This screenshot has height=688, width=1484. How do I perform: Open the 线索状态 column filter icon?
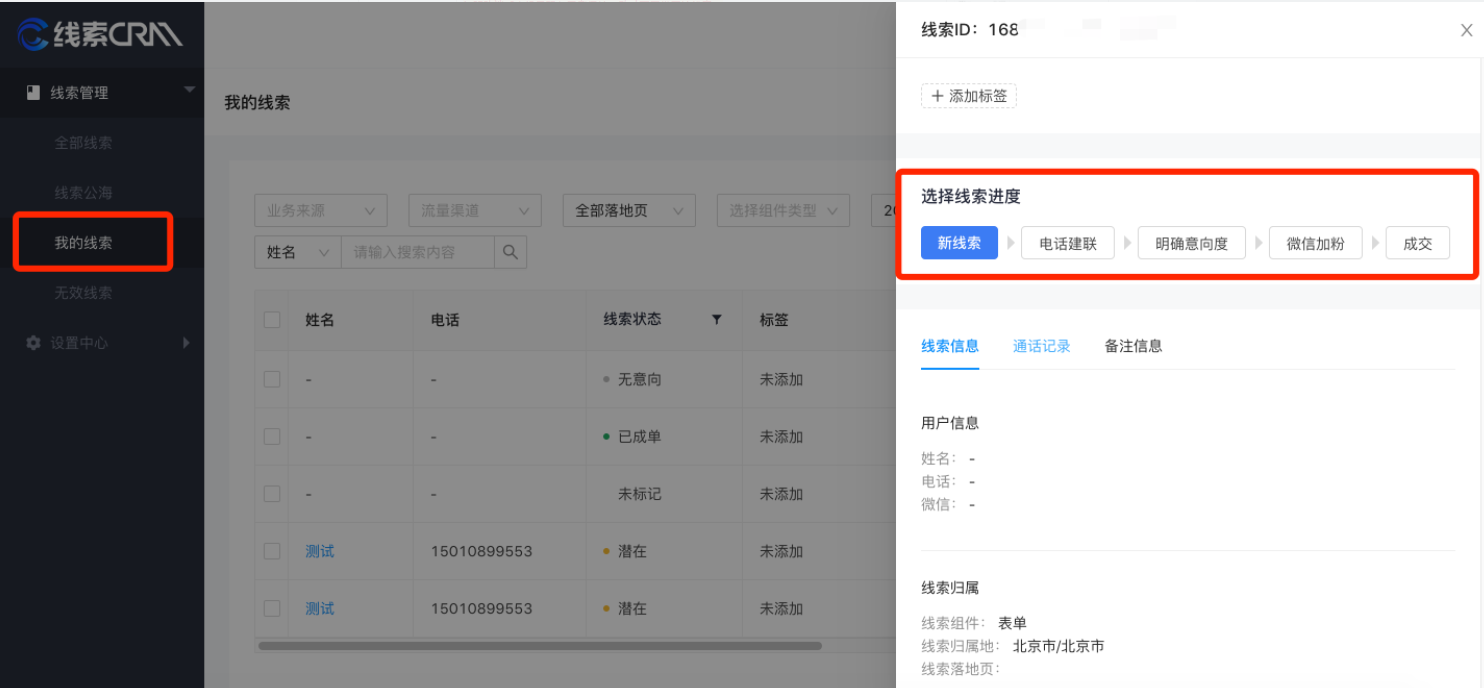pyautogui.click(x=716, y=318)
